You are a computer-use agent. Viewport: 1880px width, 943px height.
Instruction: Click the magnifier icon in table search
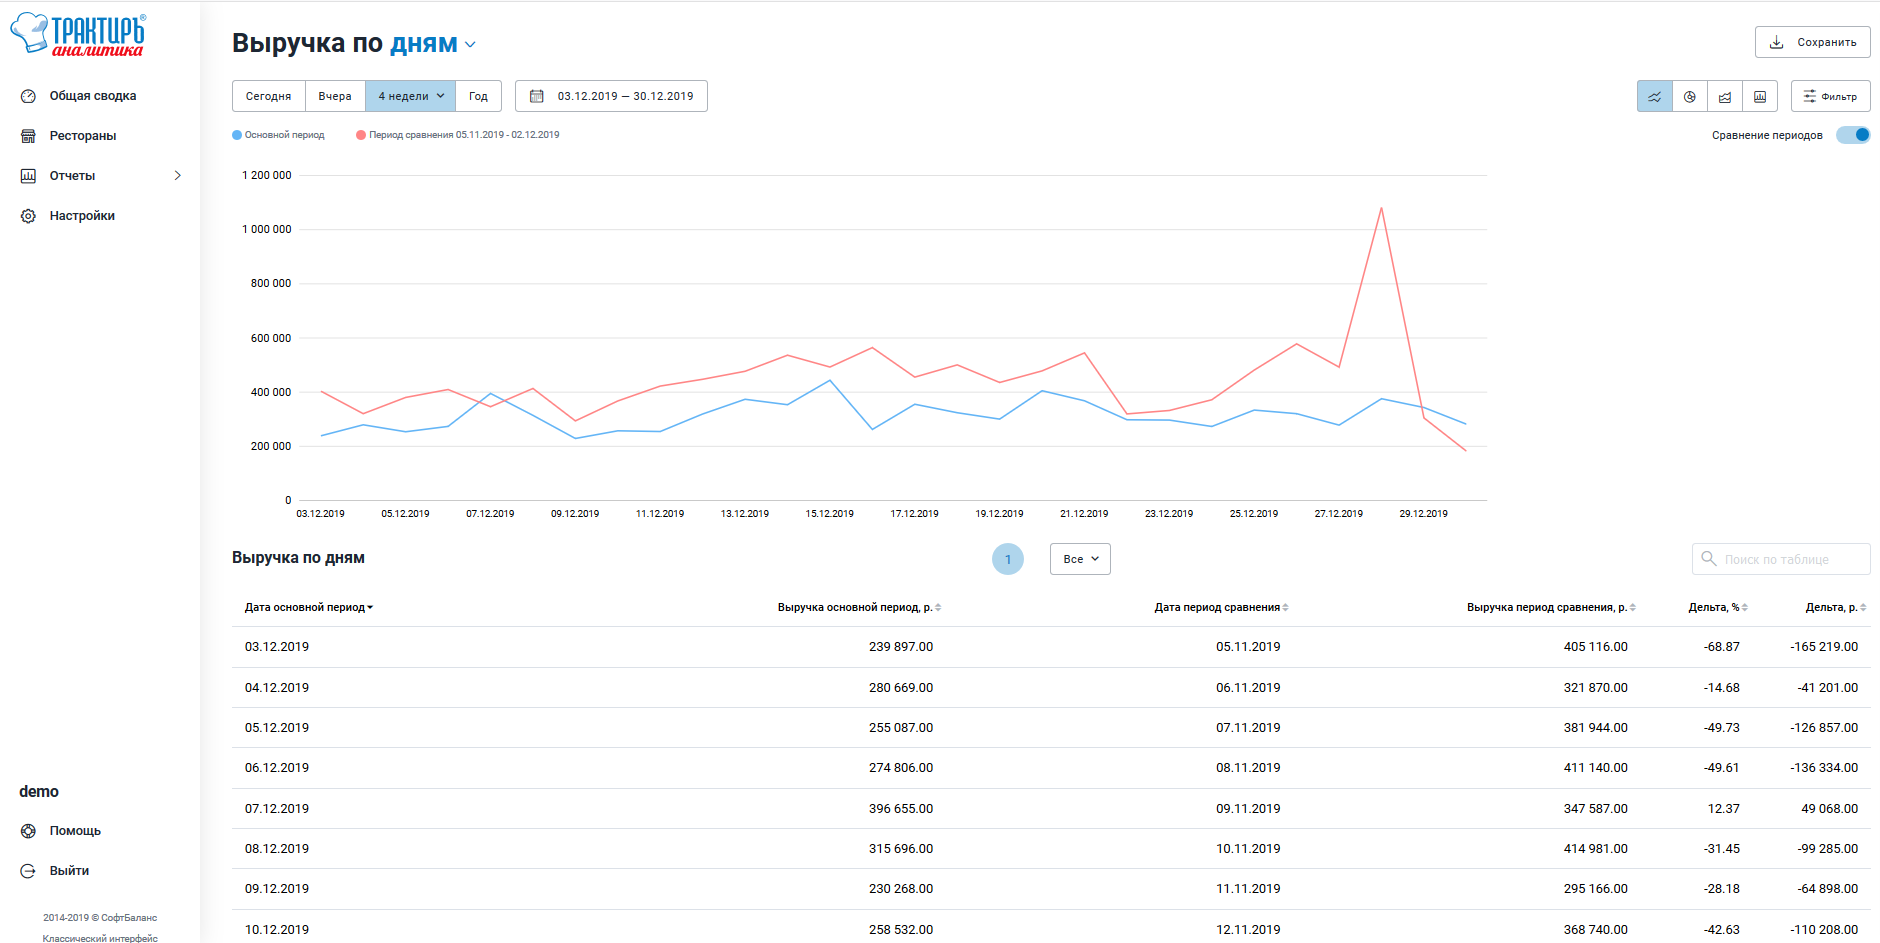point(1709,559)
